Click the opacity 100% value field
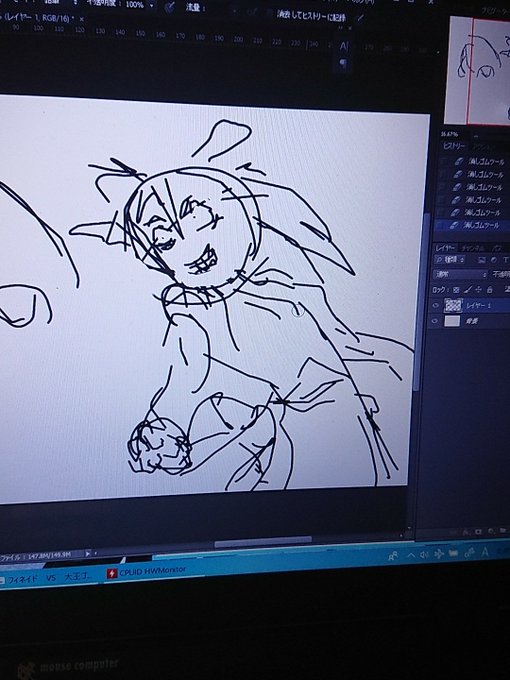 pyautogui.click(x=134, y=5)
